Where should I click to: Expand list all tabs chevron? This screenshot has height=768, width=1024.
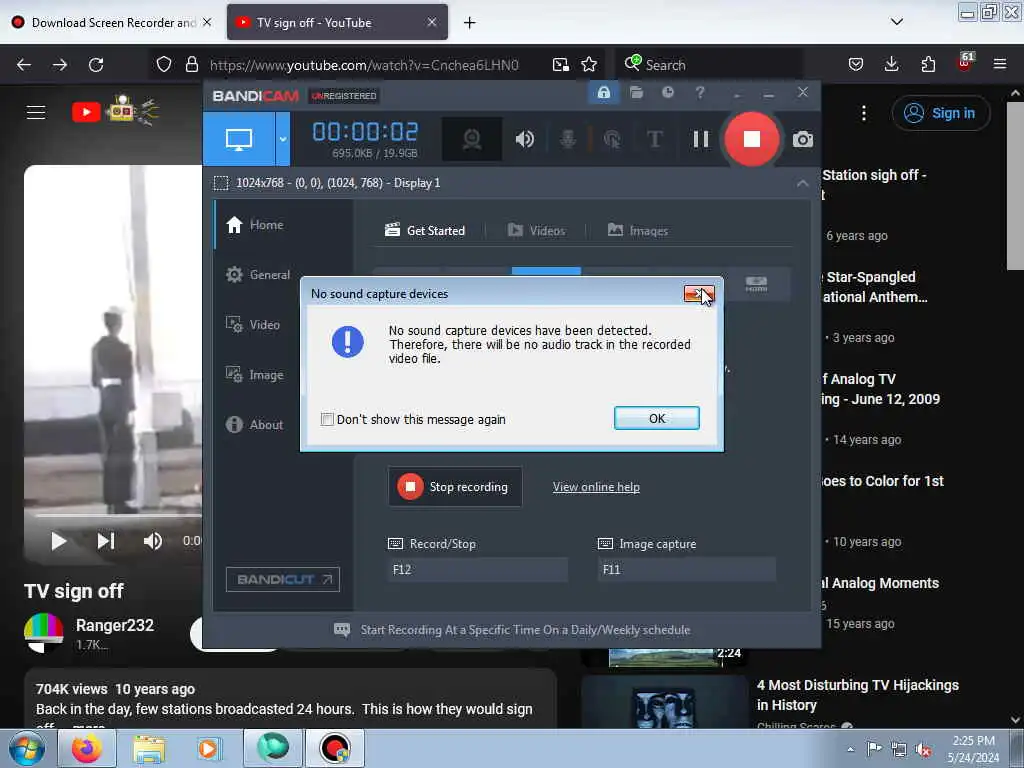coord(897,22)
